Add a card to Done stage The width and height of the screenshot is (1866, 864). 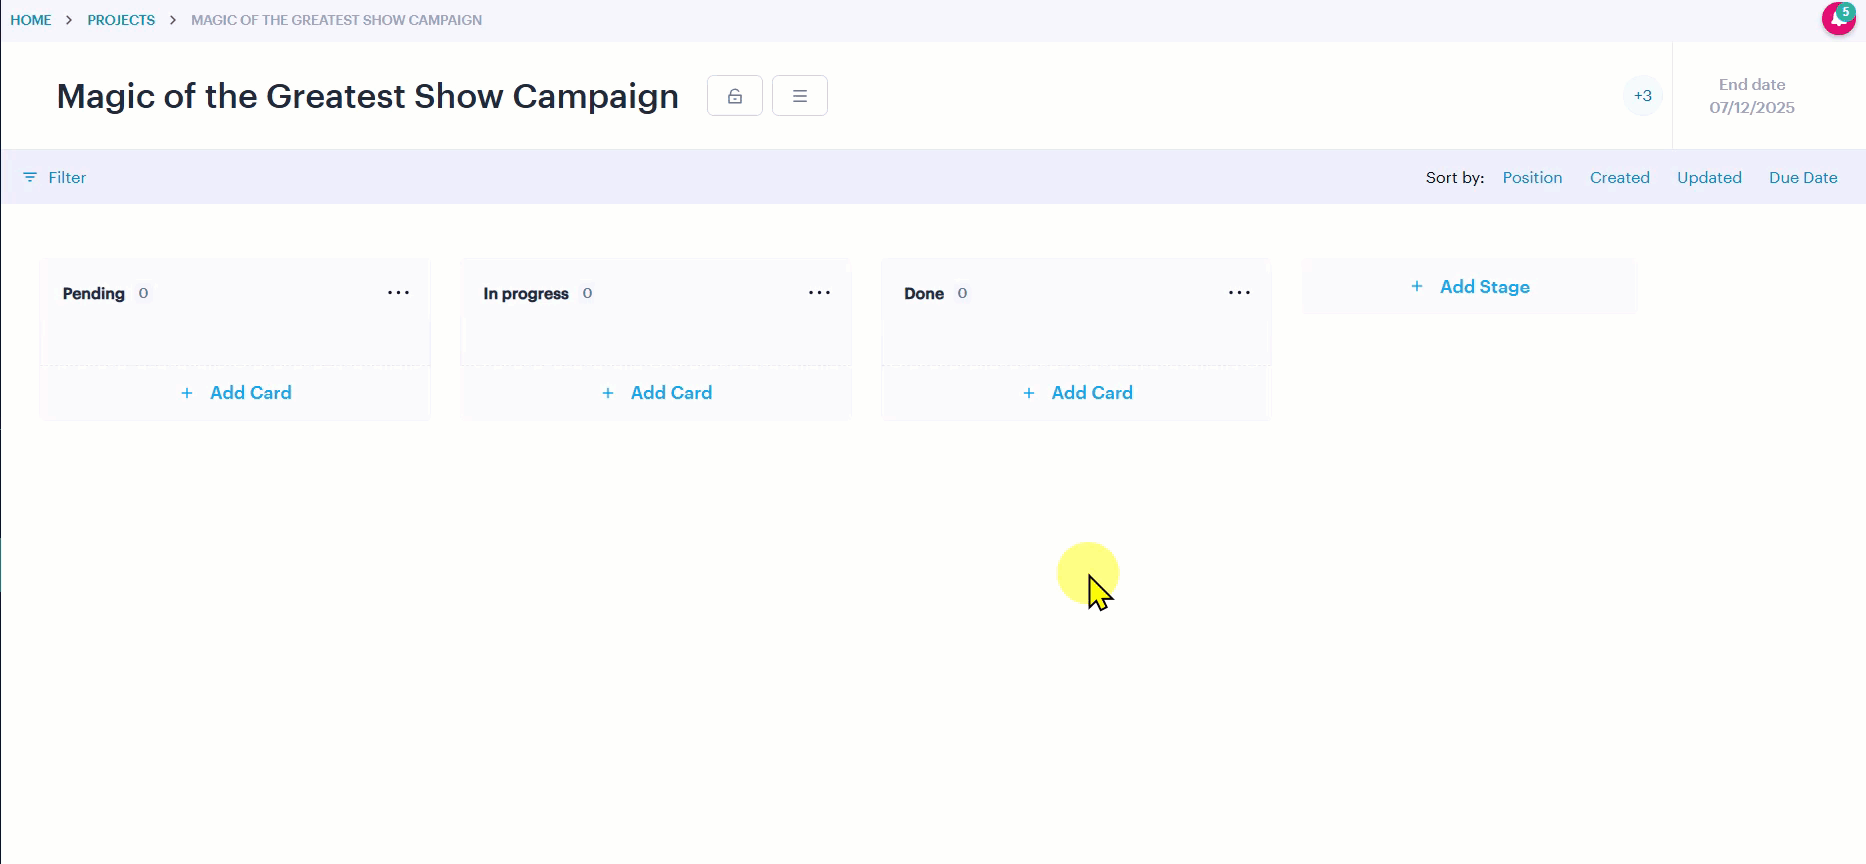(x=1077, y=393)
